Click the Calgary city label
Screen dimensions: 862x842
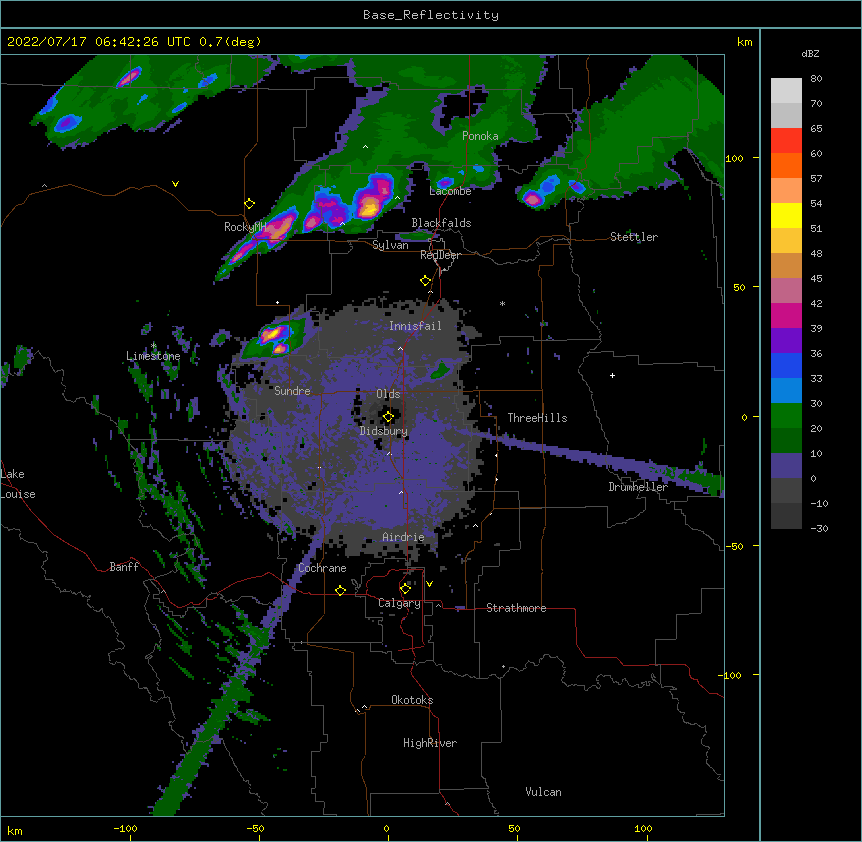[399, 603]
